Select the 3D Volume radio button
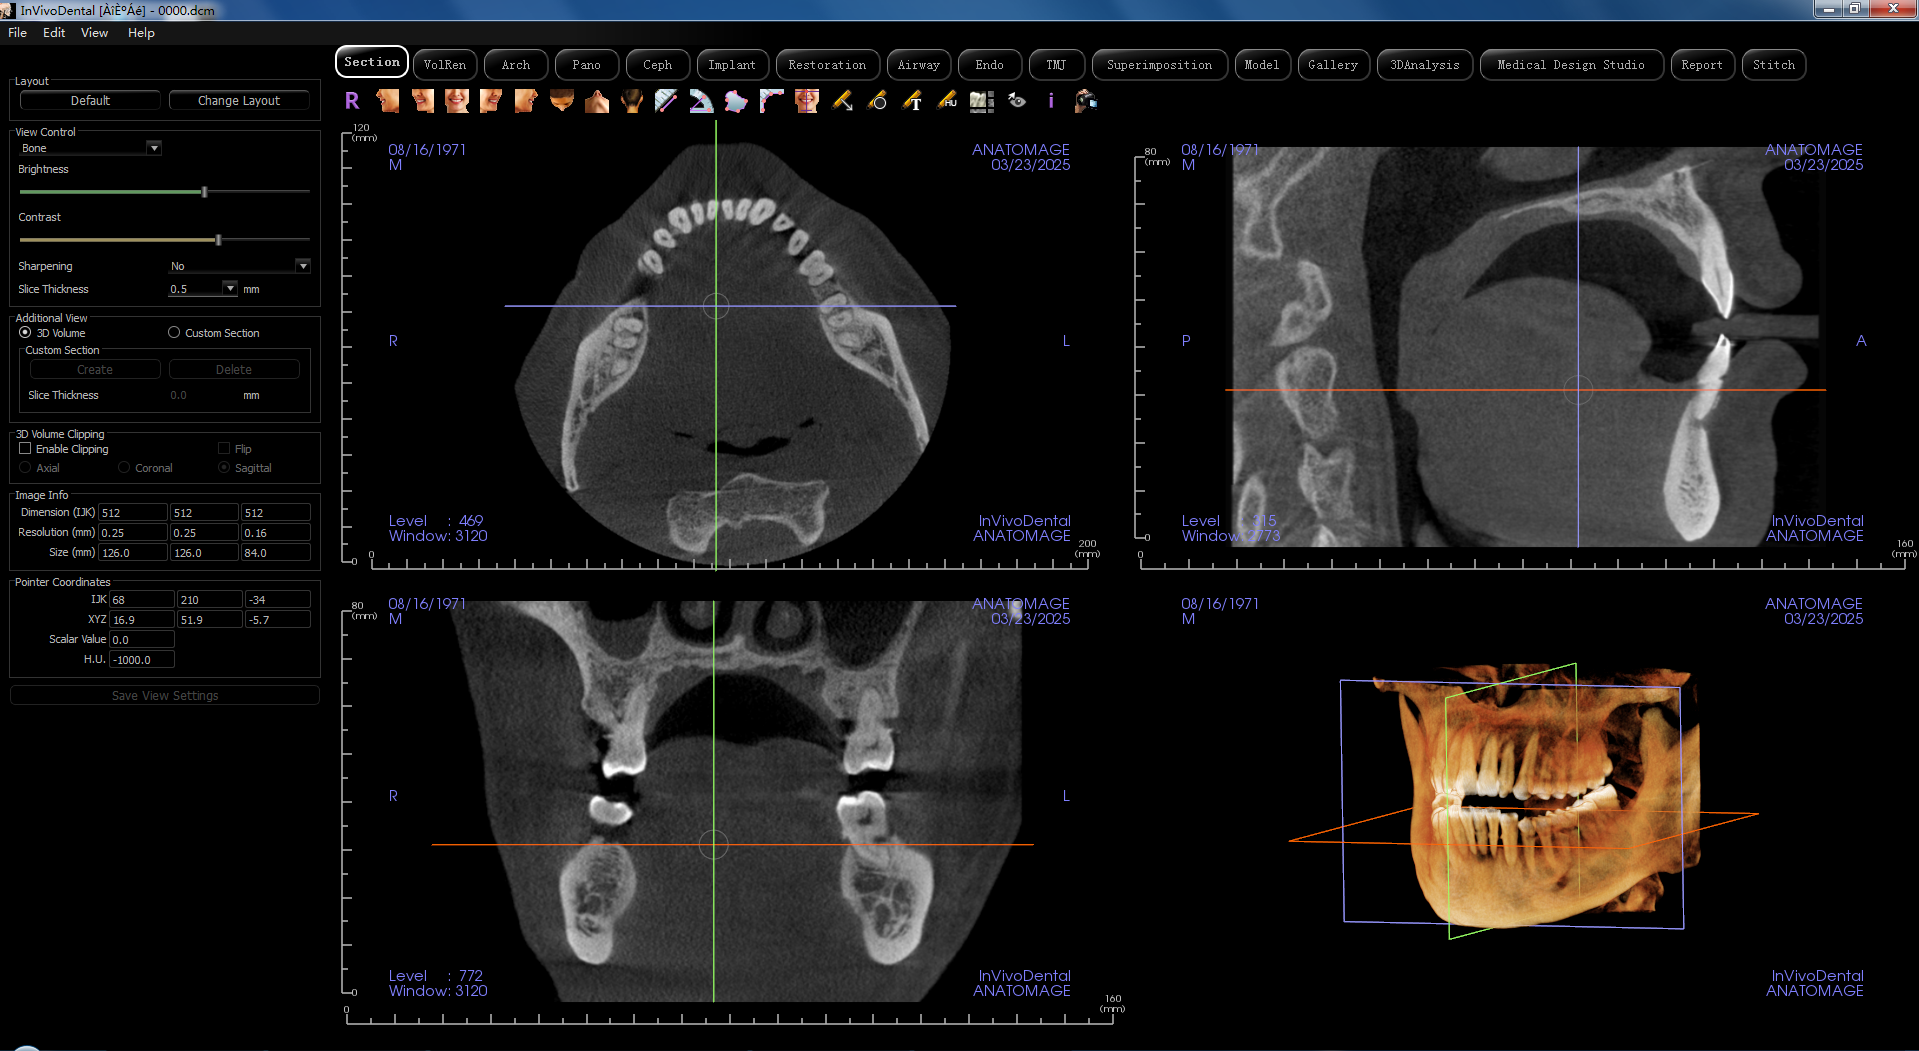Screen dimensions: 1919x1051 point(24,333)
